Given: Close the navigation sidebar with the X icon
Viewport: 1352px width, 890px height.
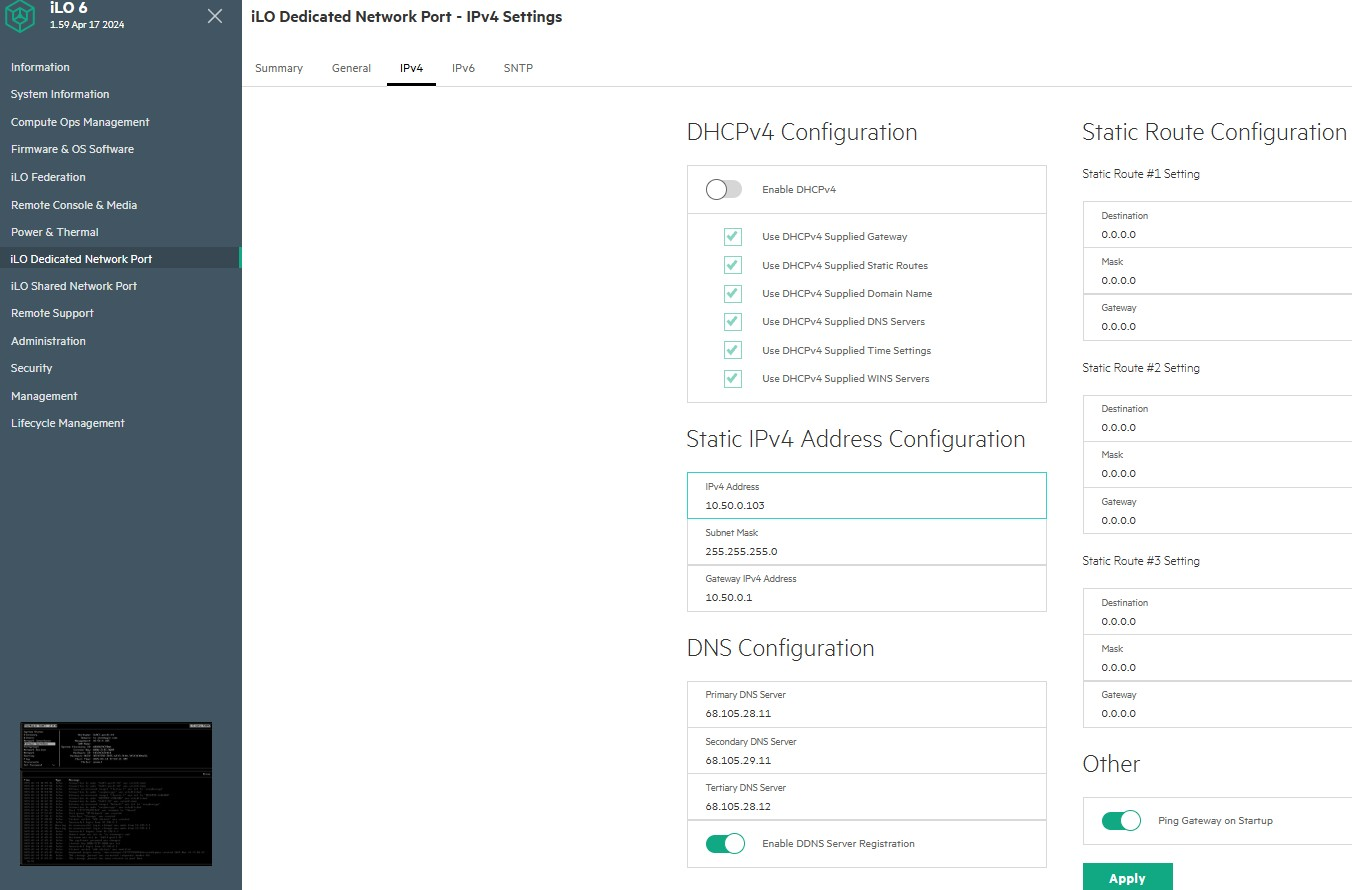Looking at the screenshot, I should point(215,16).
